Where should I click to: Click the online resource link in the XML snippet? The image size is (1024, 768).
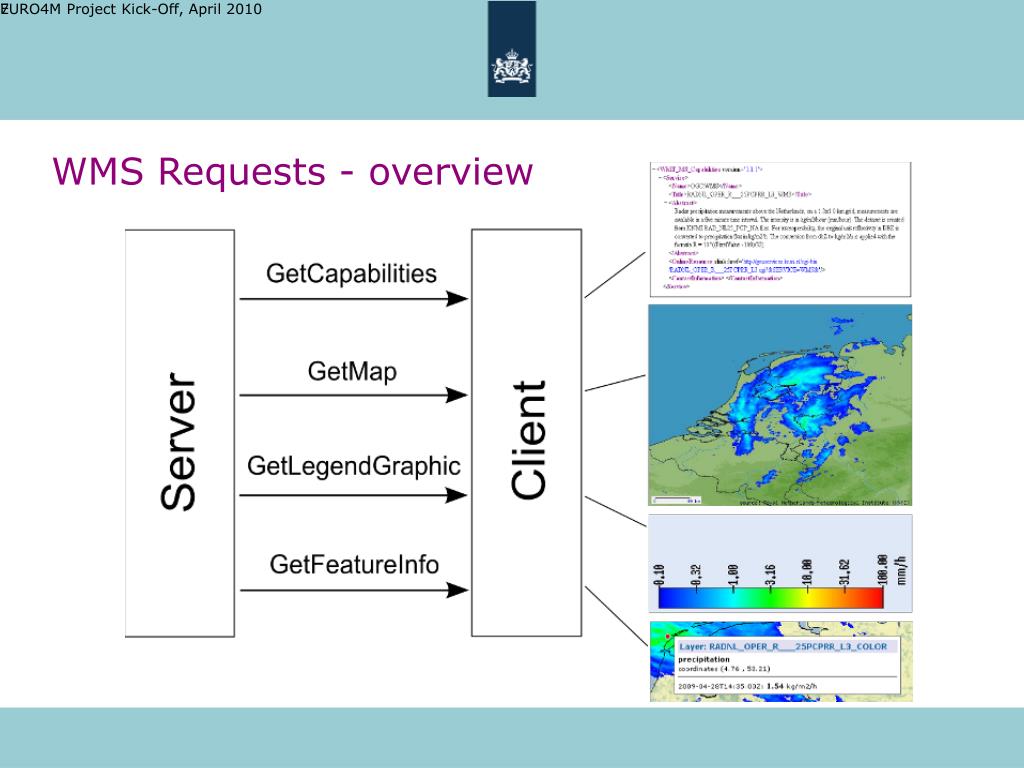[x=746, y=265]
